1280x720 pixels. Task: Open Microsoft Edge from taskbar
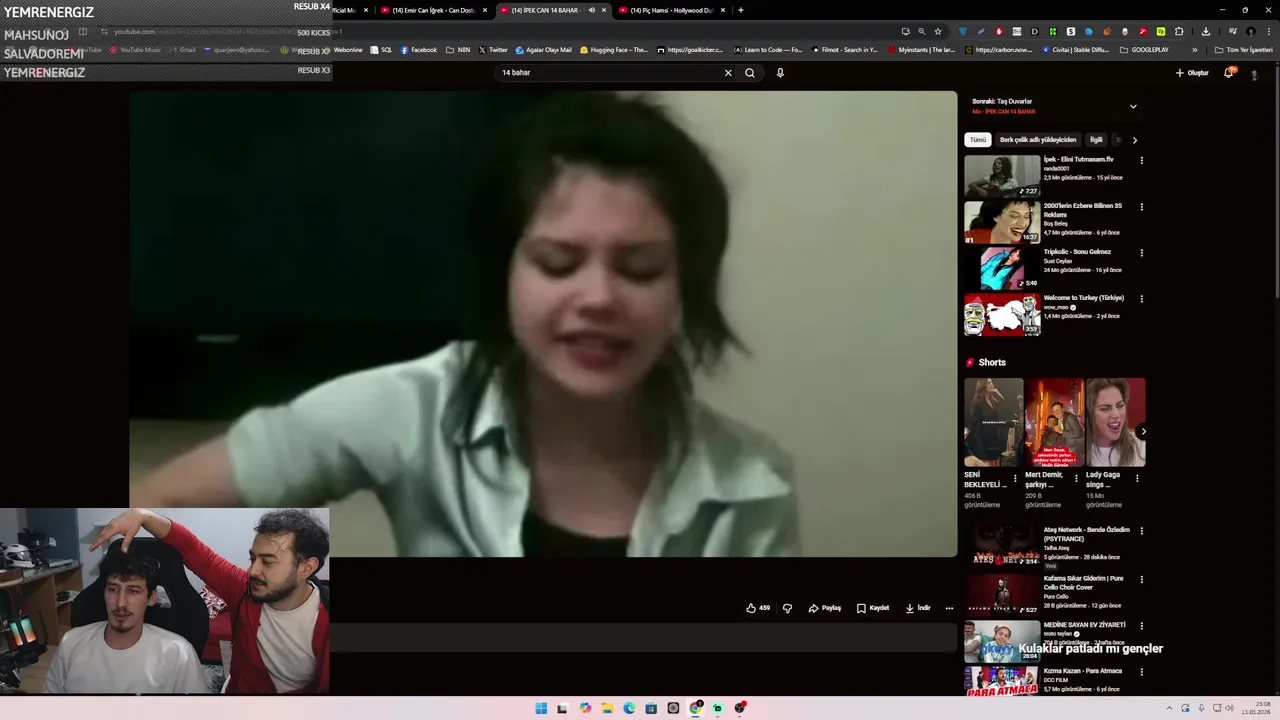[x=629, y=708]
